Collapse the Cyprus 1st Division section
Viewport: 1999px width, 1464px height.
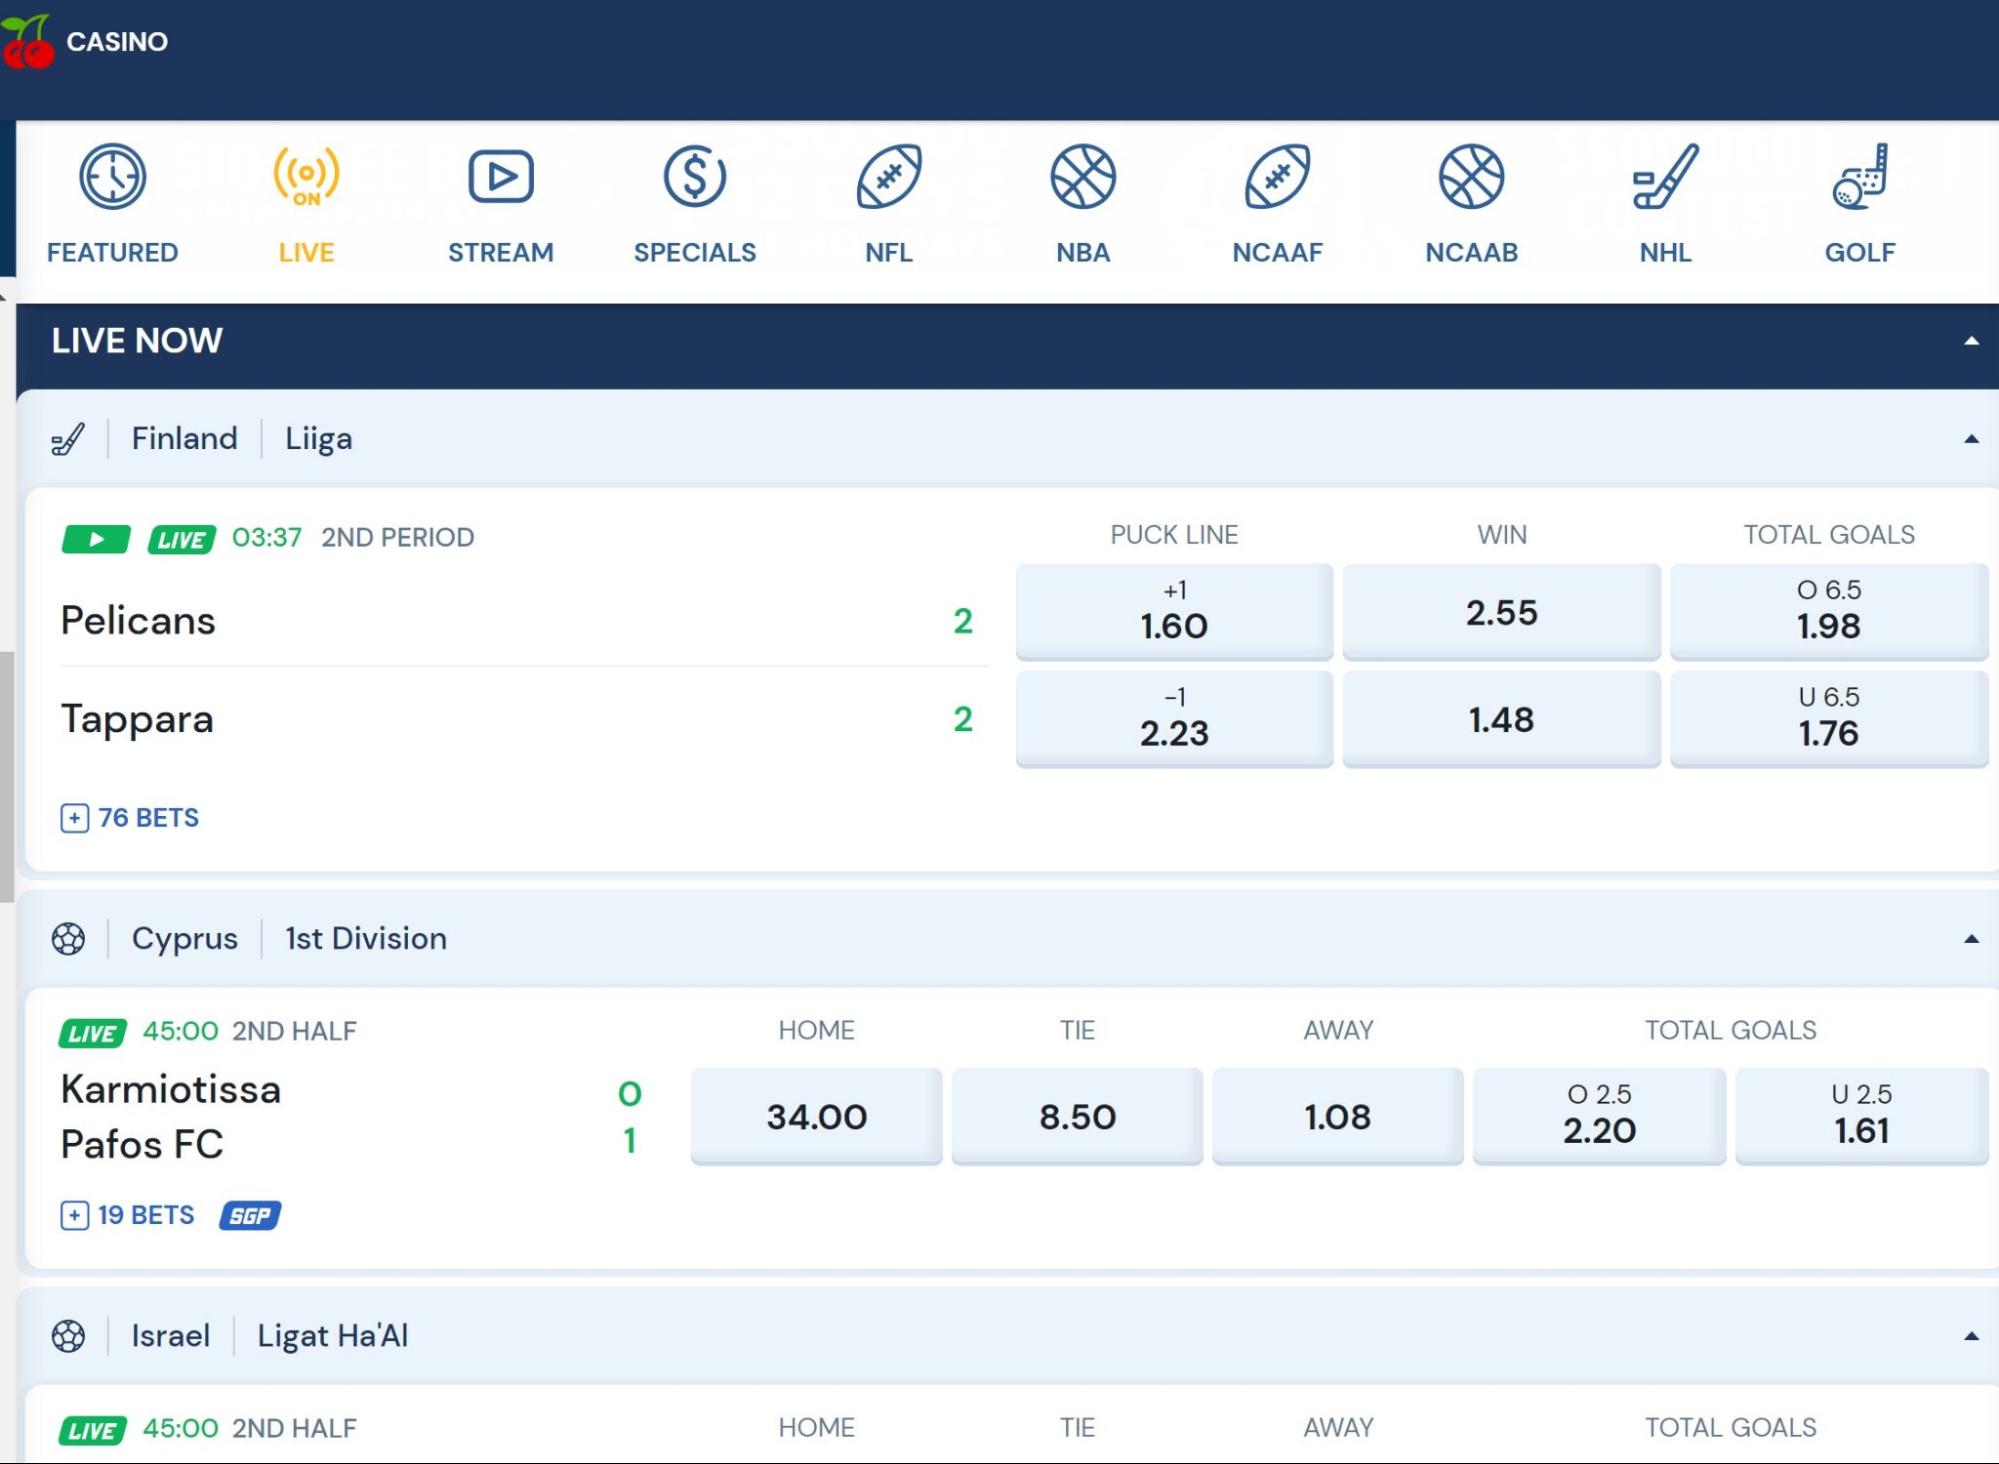[x=1971, y=939]
